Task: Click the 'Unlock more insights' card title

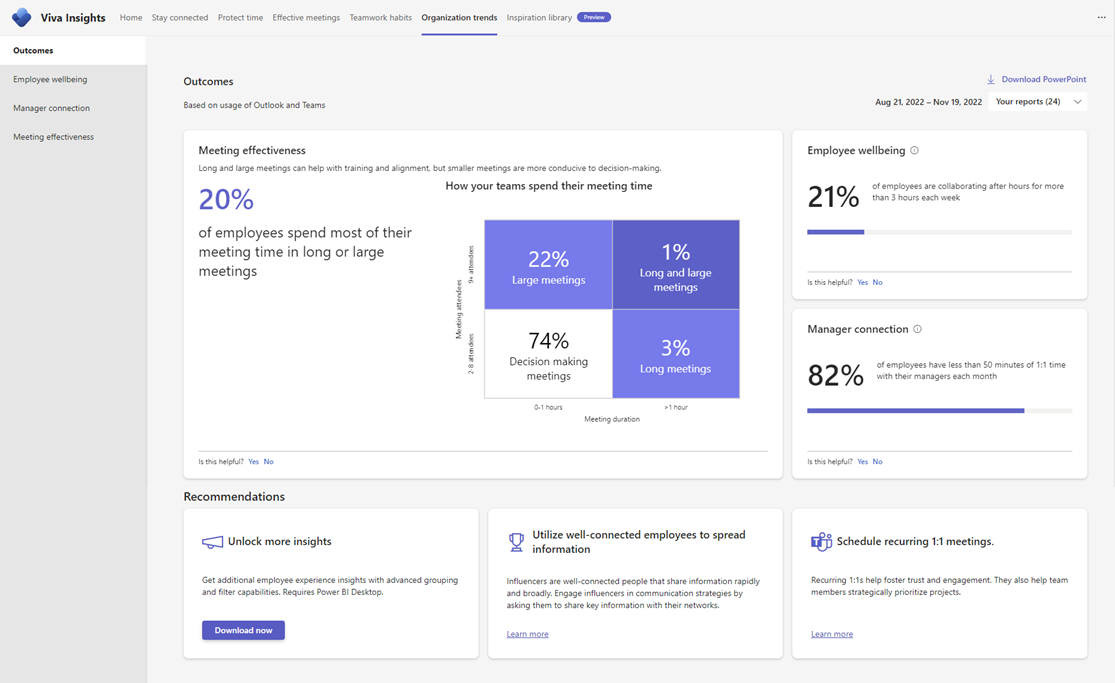Action: coord(279,541)
